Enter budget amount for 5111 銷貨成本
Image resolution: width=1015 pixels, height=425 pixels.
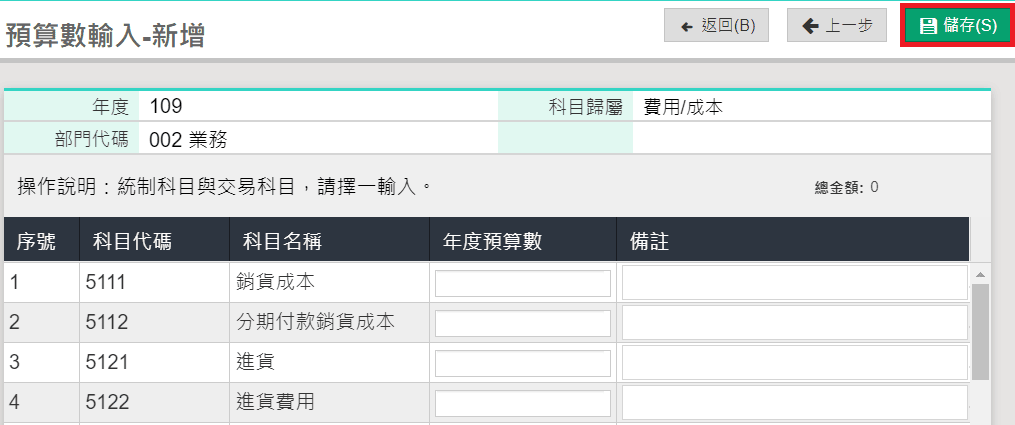click(523, 284)
